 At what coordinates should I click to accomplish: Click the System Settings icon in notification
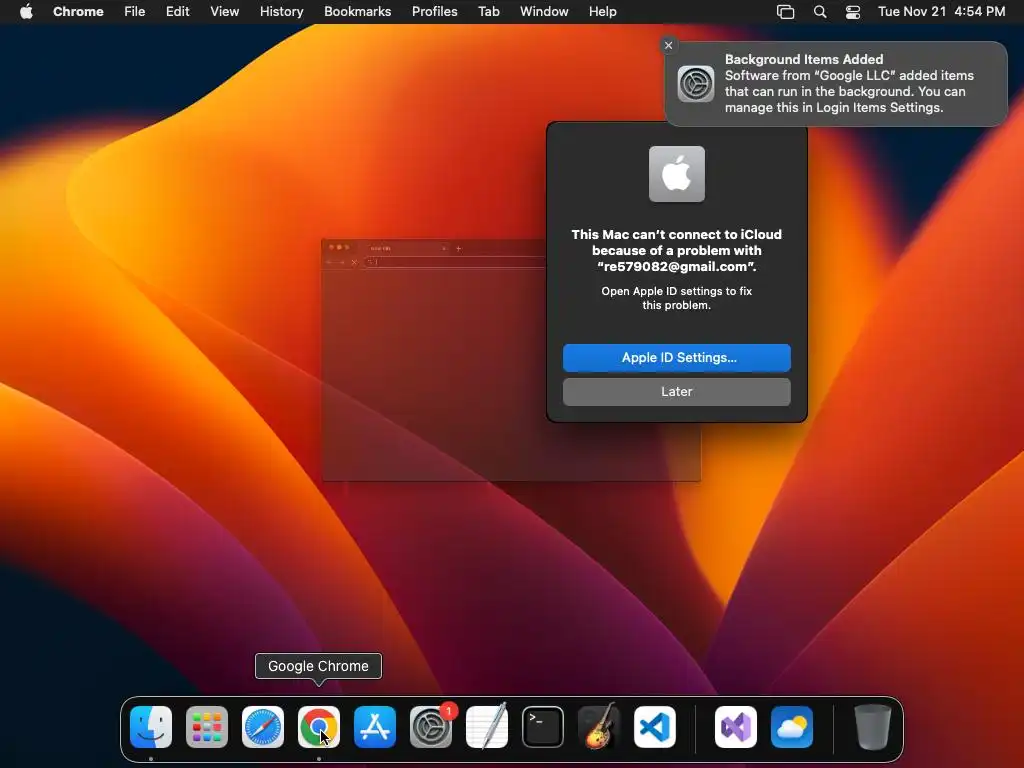click(x=696, y=84)
